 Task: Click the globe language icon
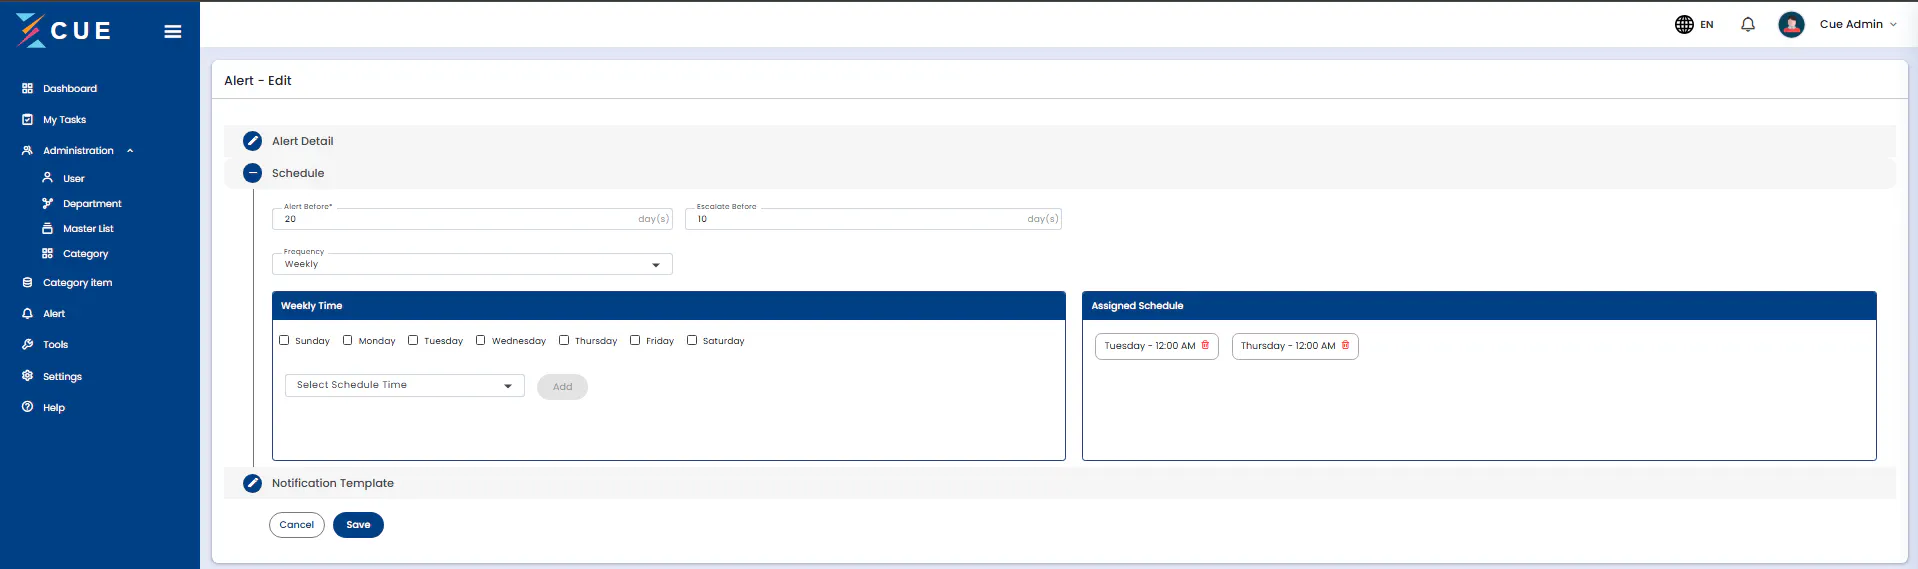pos(1684,24)
